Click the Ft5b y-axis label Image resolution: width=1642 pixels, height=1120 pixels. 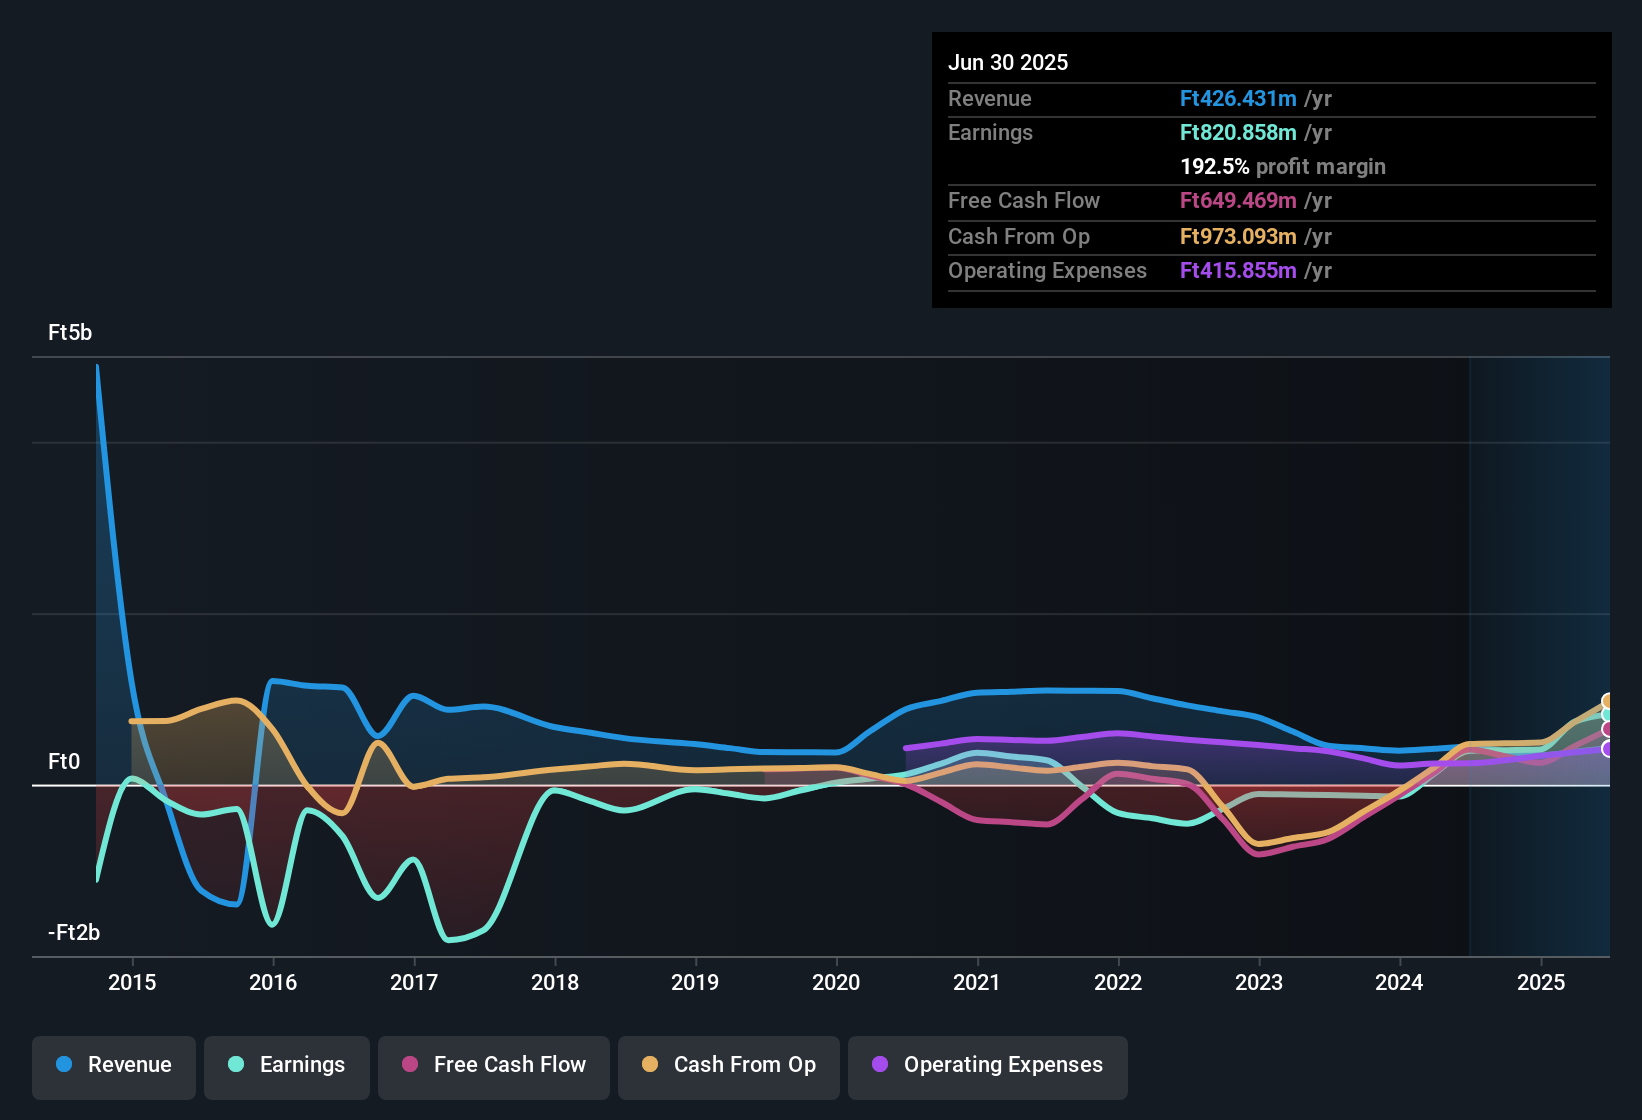click(x=70, y=333)
